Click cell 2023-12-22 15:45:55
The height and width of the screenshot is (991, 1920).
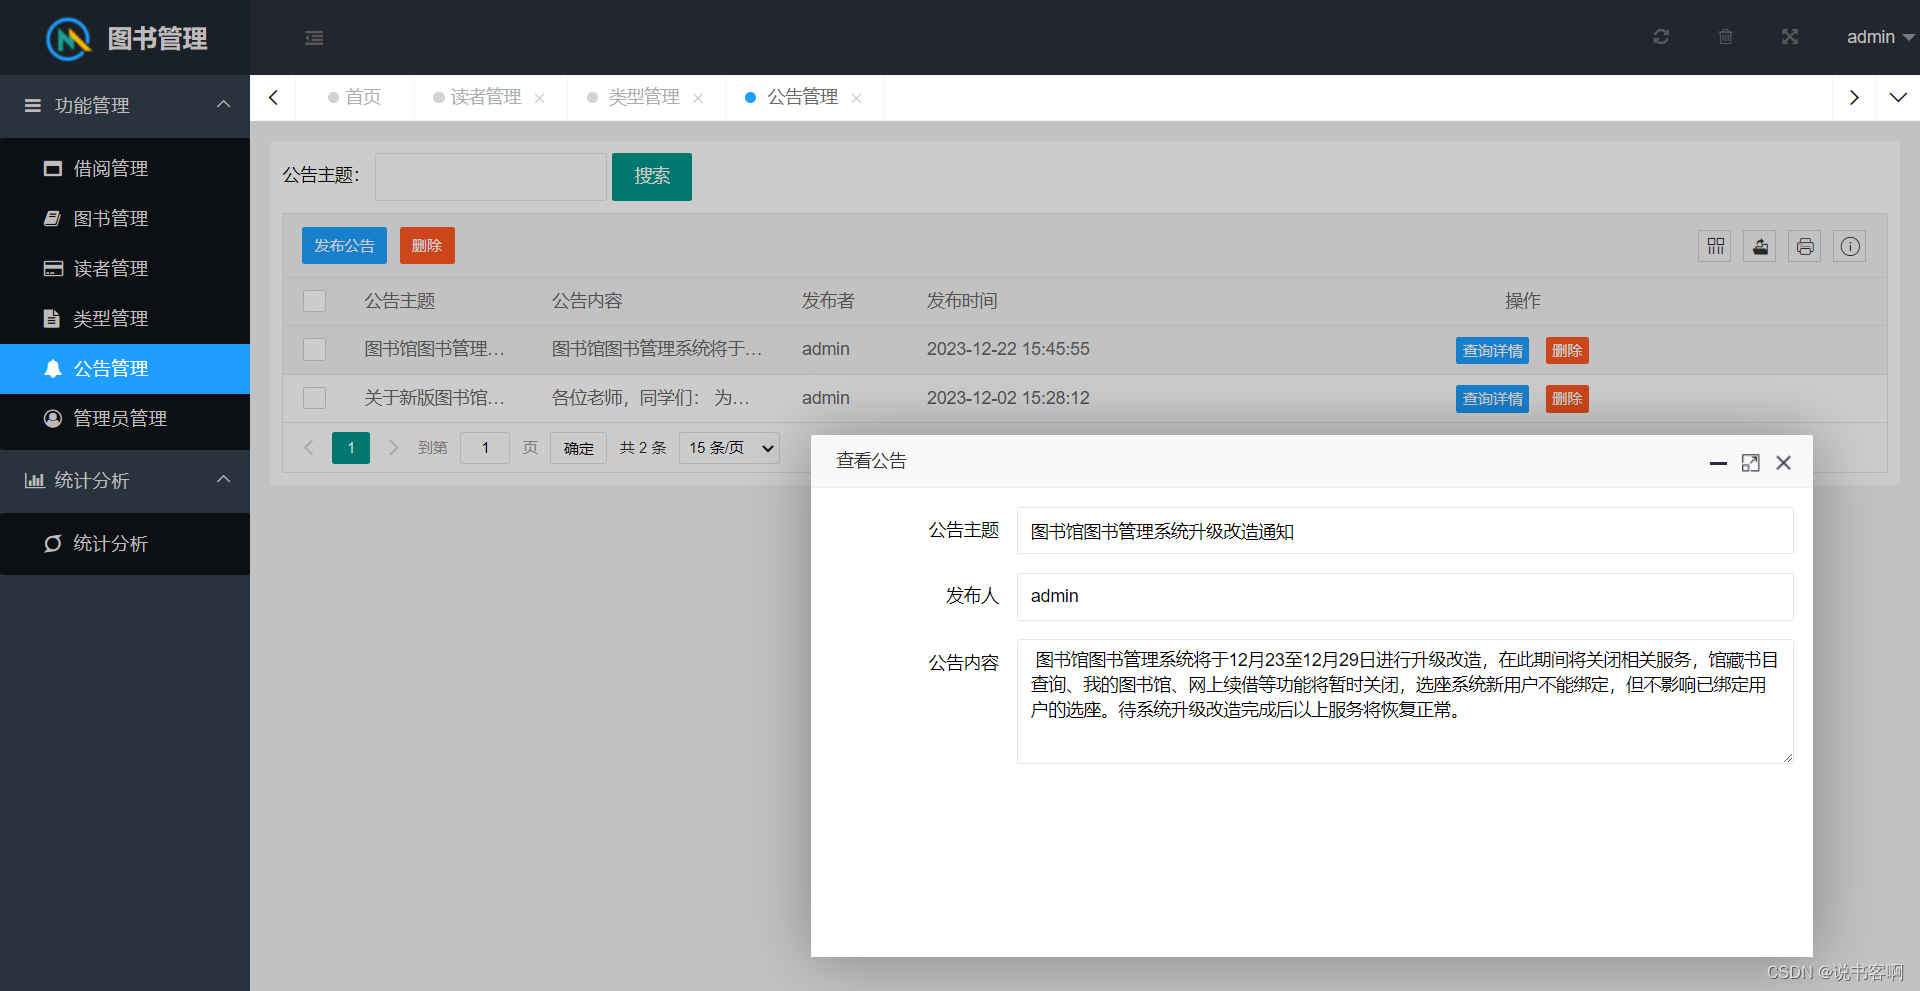(x=1008, y=349)
